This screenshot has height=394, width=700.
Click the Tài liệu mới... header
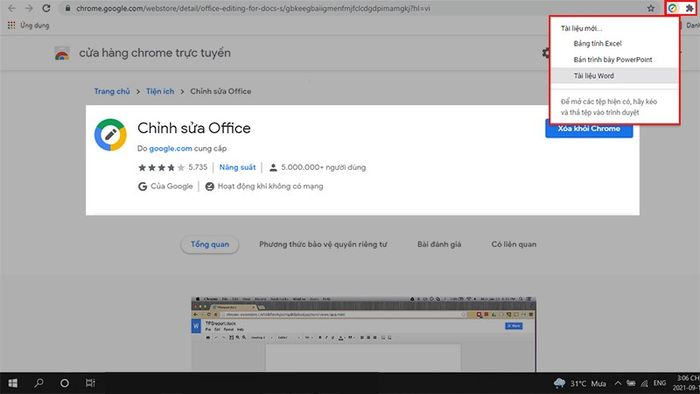(x=581, y=28)
